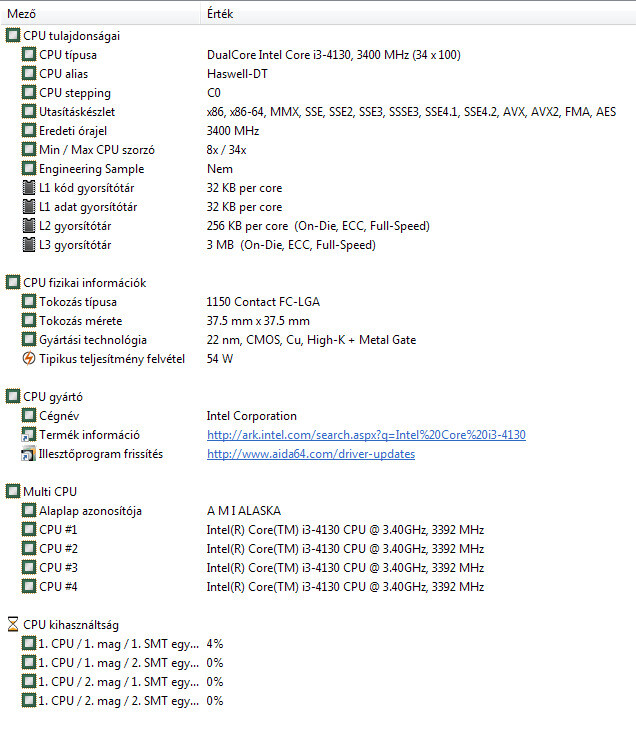Click the Tokozás típusa chip icon
Screen dimensions: 636x748
point(29,301)
